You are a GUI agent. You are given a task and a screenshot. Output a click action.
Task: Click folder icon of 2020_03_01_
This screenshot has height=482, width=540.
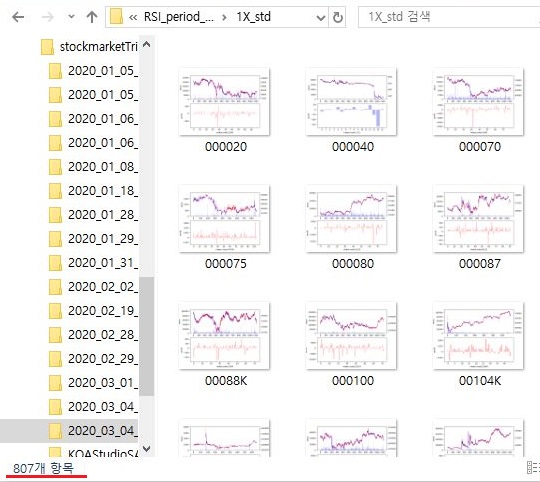click(x=55, y=383)
